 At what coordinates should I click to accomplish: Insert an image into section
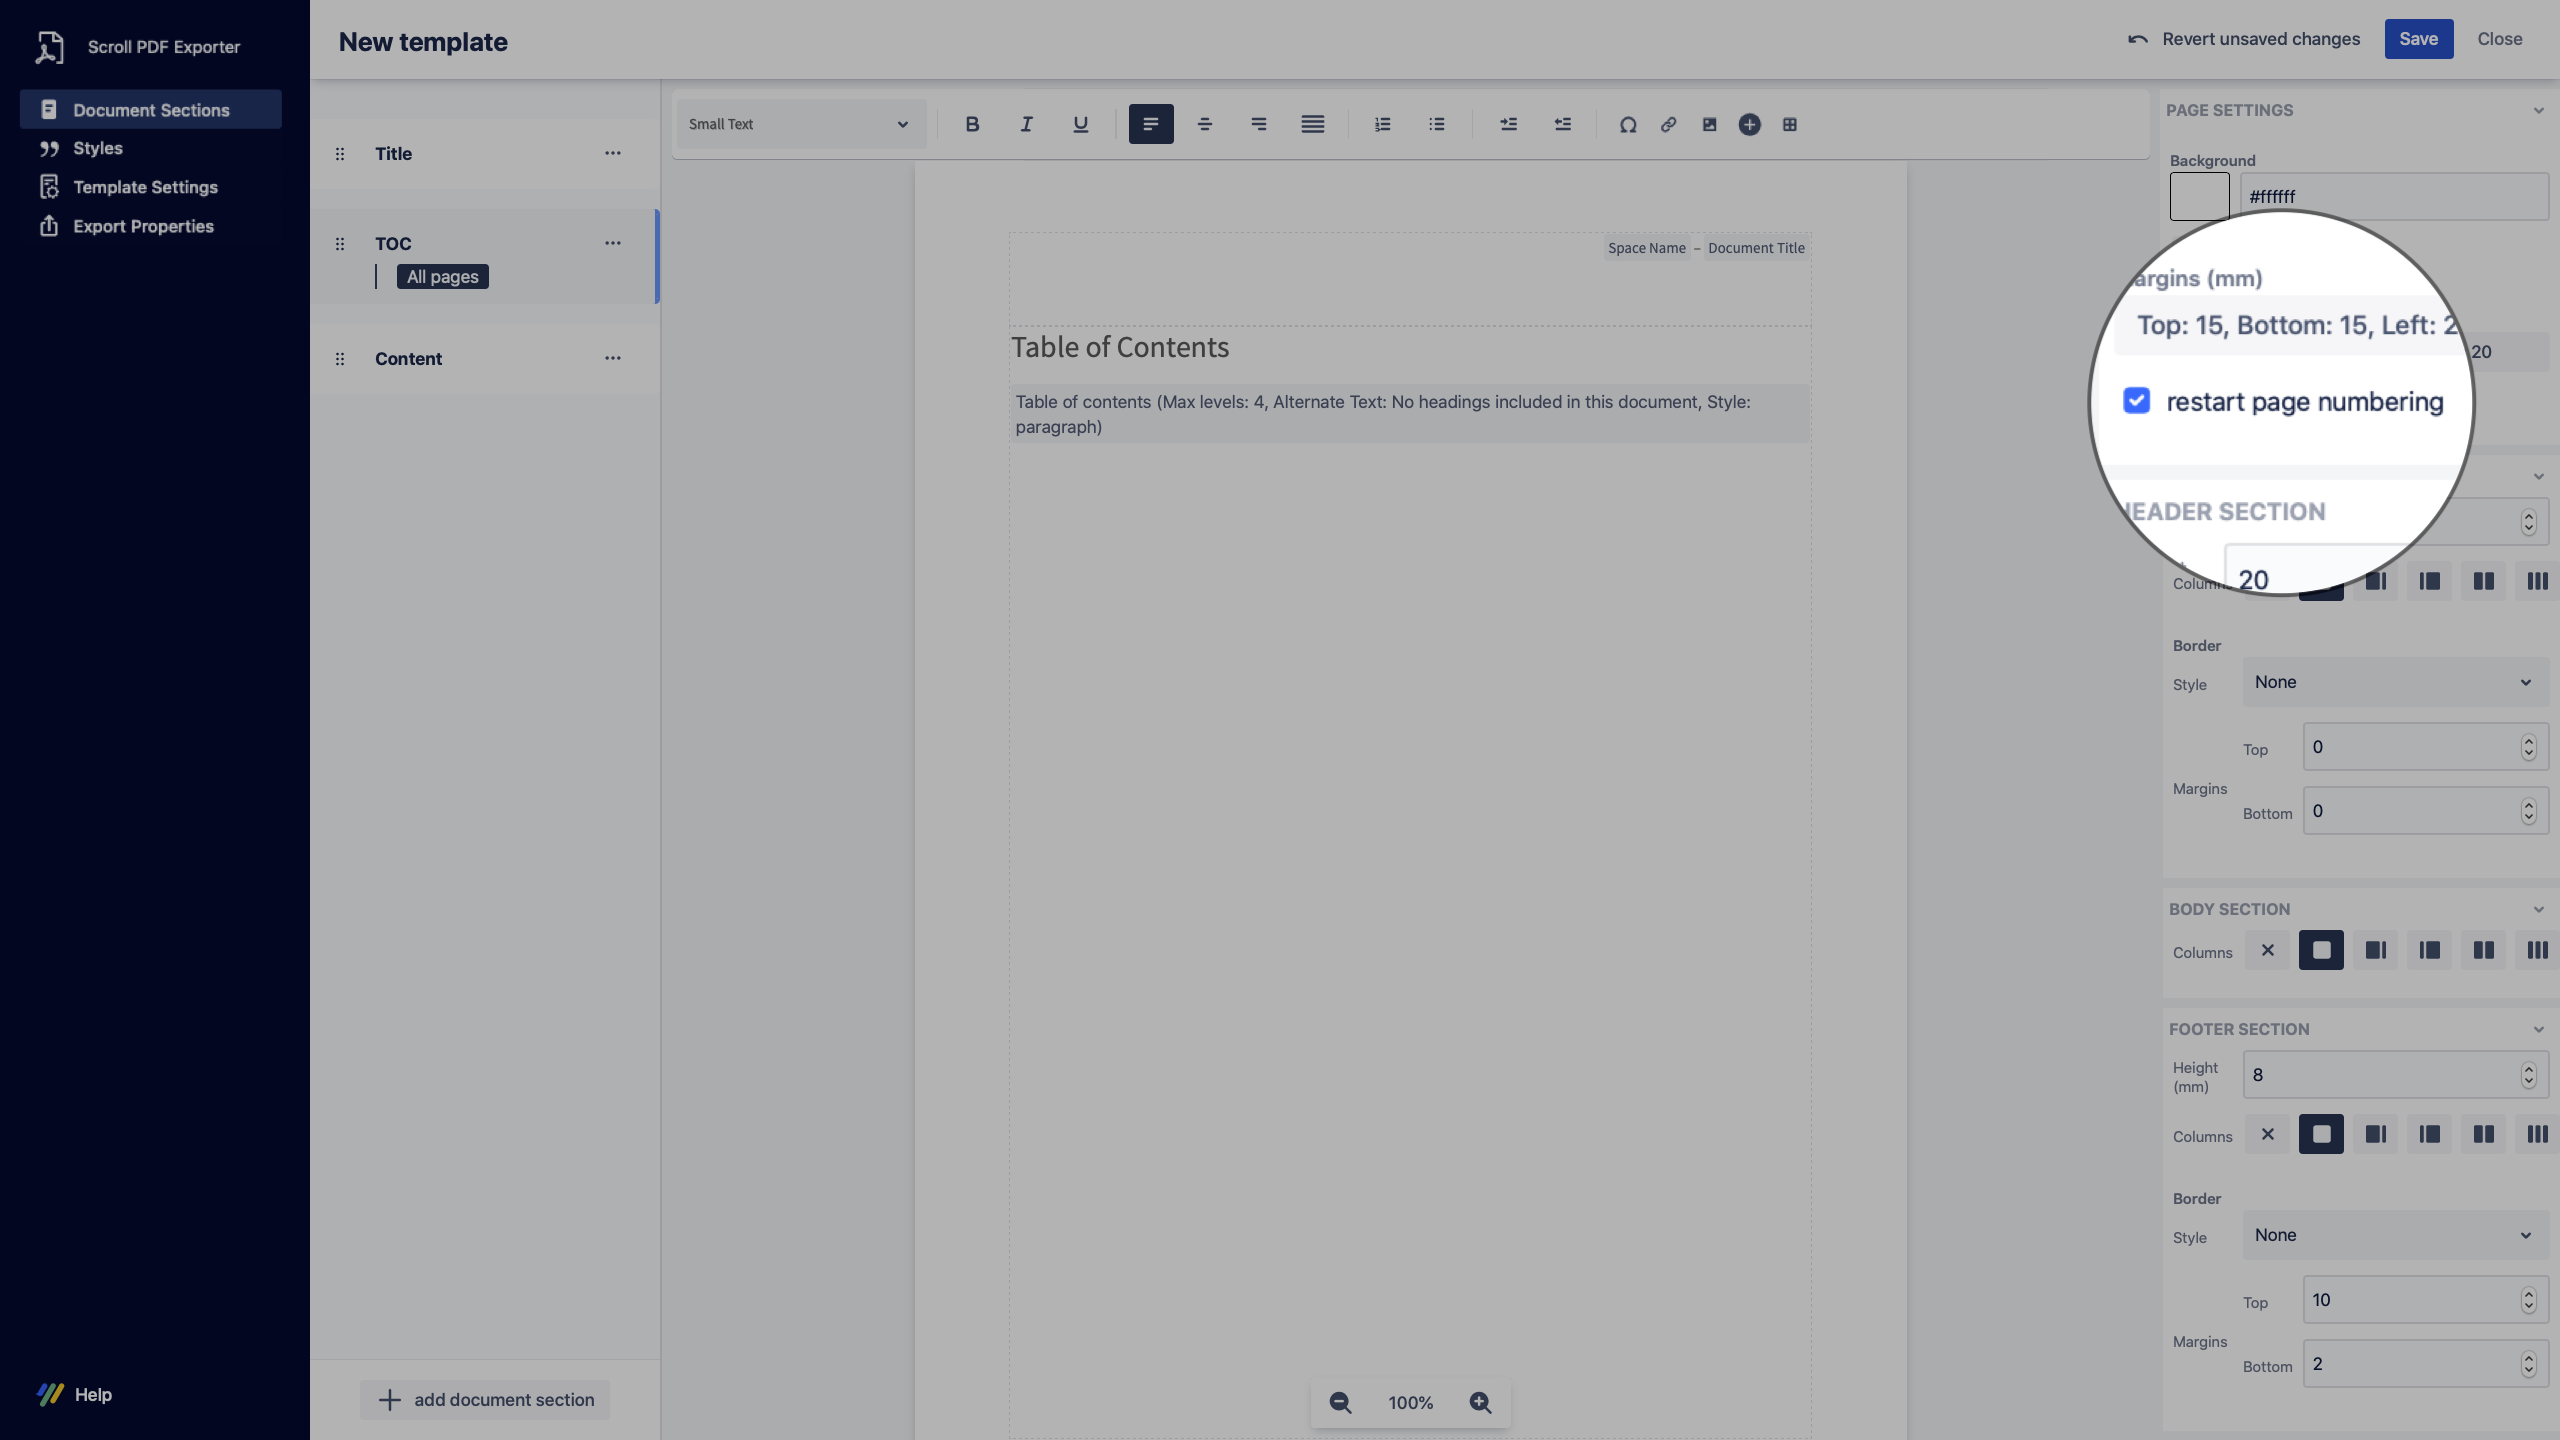pos(1709,124)
